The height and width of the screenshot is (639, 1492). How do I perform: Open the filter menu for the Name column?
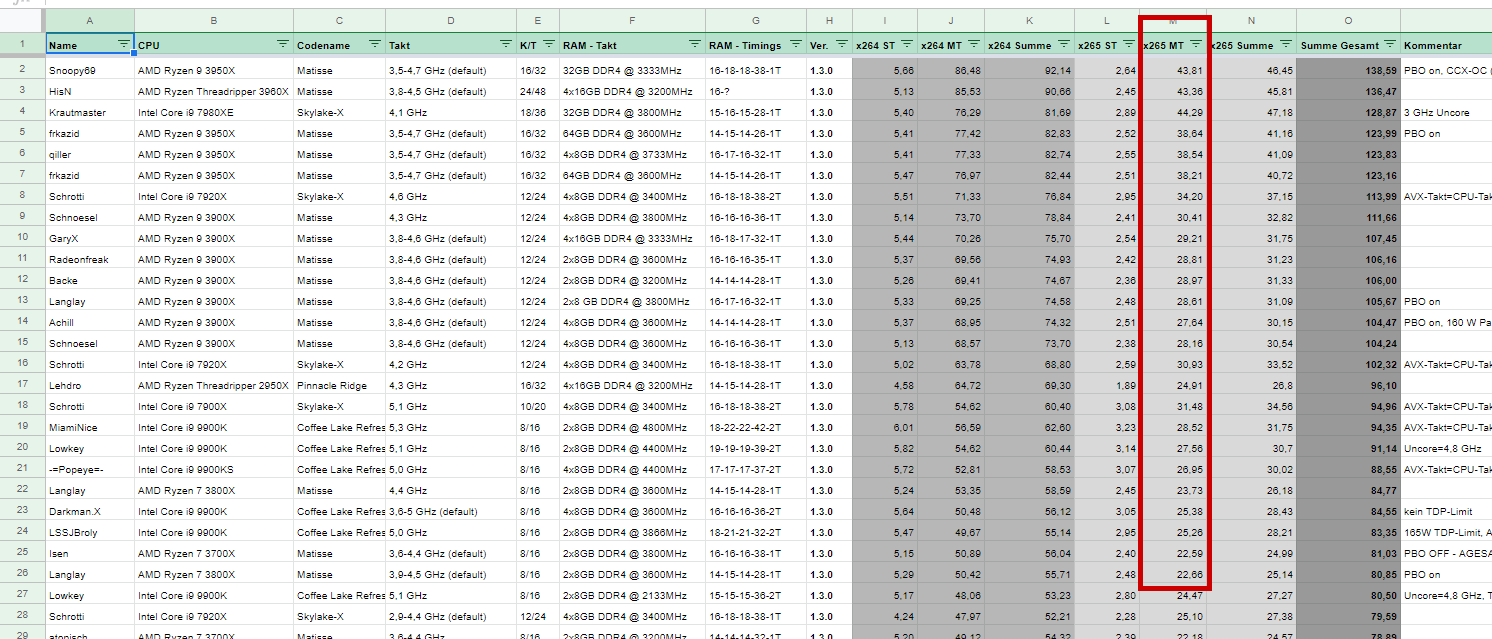click(x=123, y=44)
